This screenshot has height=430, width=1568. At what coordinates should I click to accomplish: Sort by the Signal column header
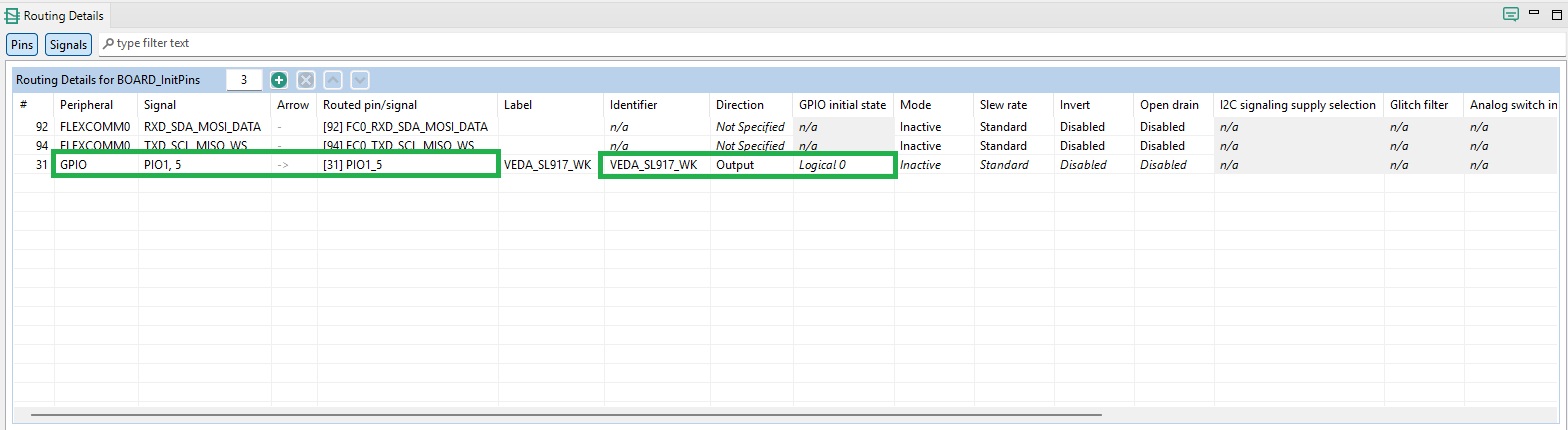(x=205, y=105)
